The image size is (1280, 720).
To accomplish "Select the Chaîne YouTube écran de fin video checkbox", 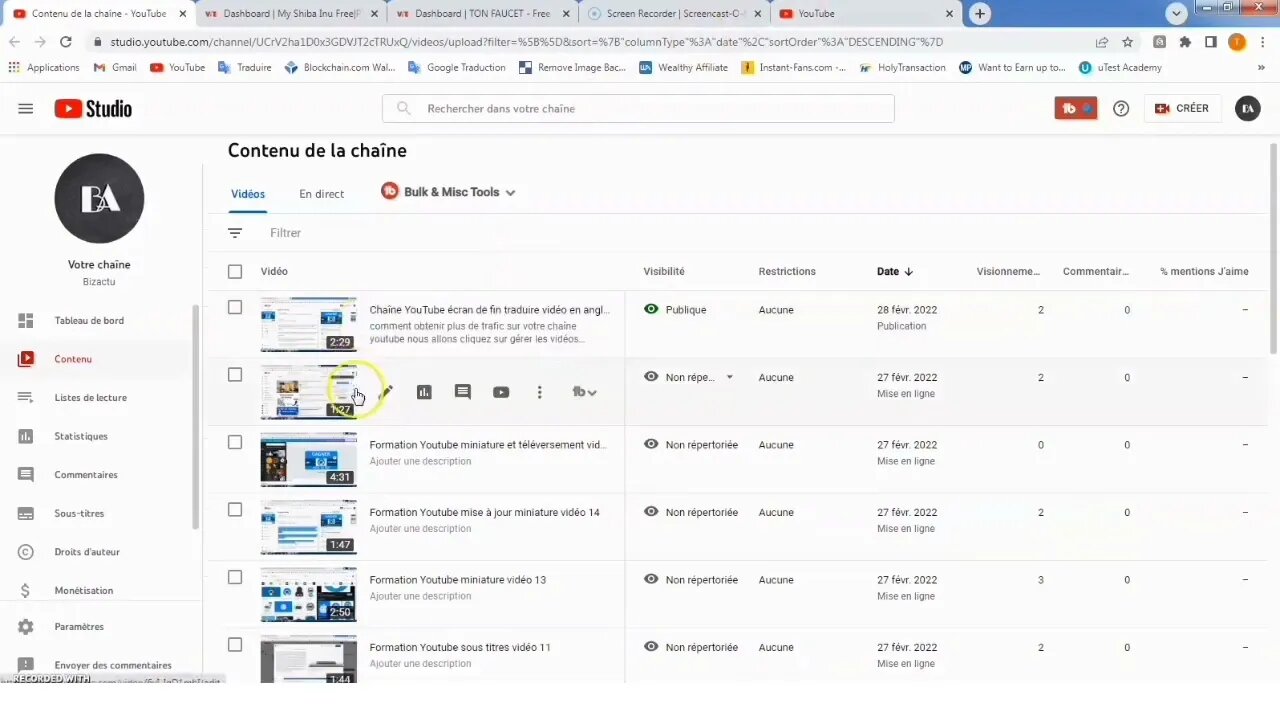I will [235, 308].
